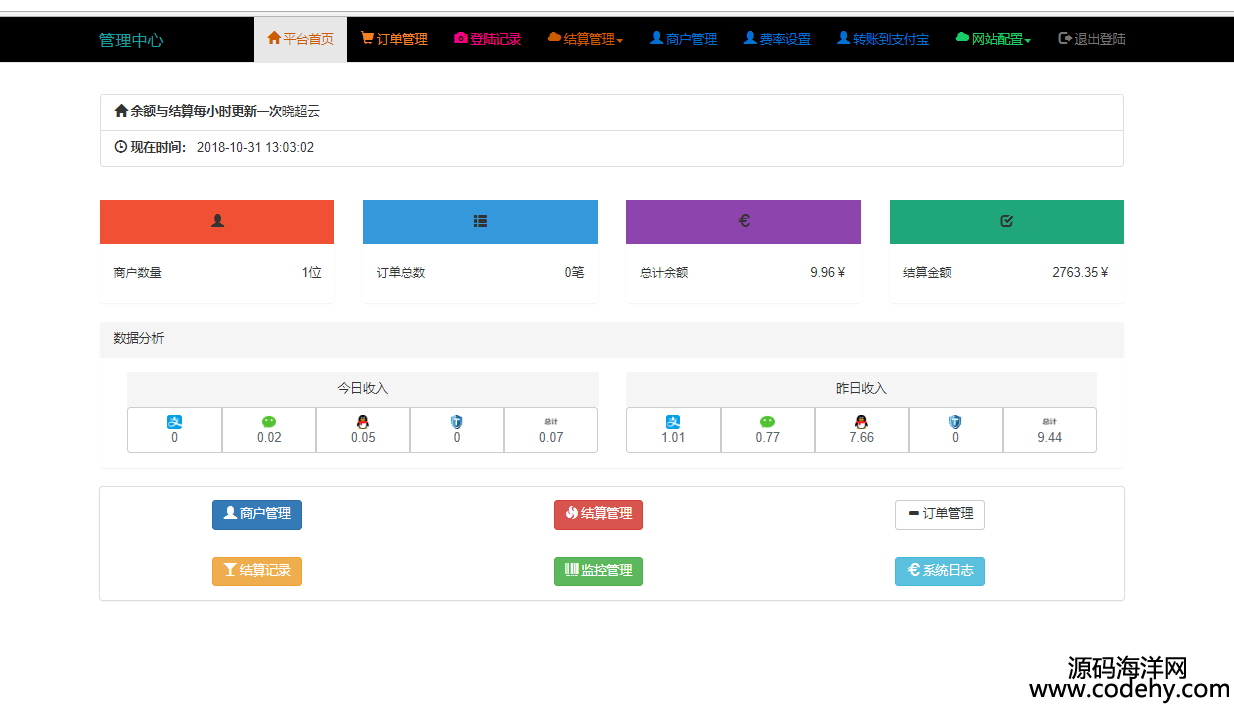This screenshot has width=1234, height=709.
Task: Click the user icon in red merchant card
Action: click(217, 221)
